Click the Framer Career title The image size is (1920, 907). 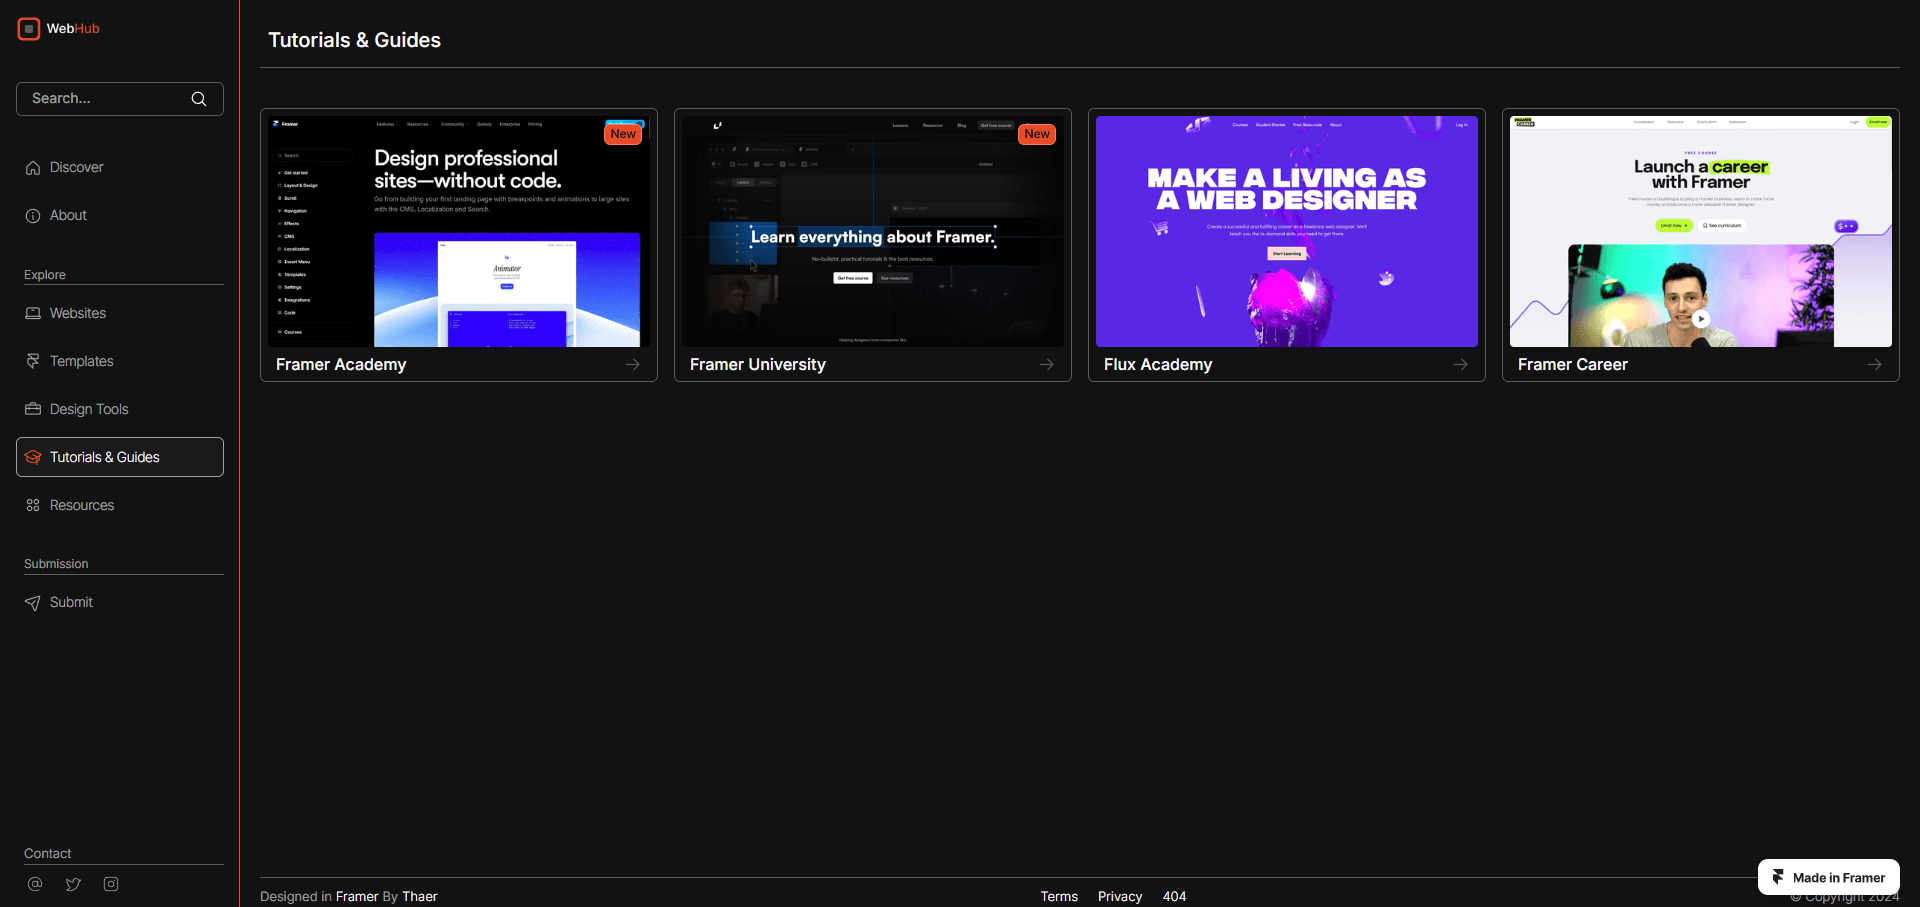point(1573,365)
